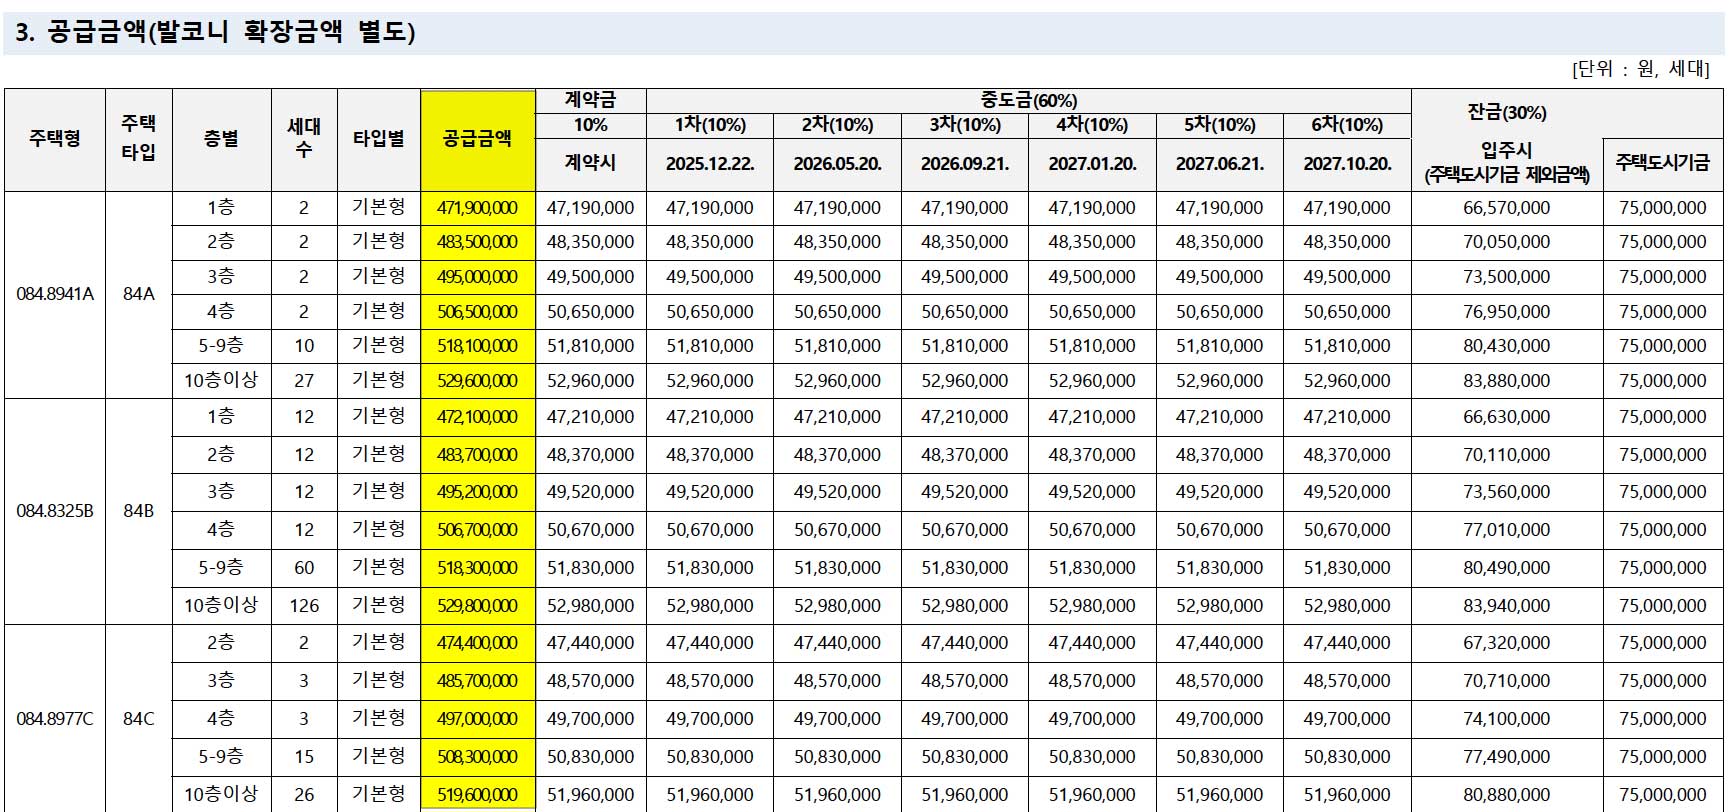
Task: Click the 2027.10.20. installment date header
Action: coord(1348,164)
